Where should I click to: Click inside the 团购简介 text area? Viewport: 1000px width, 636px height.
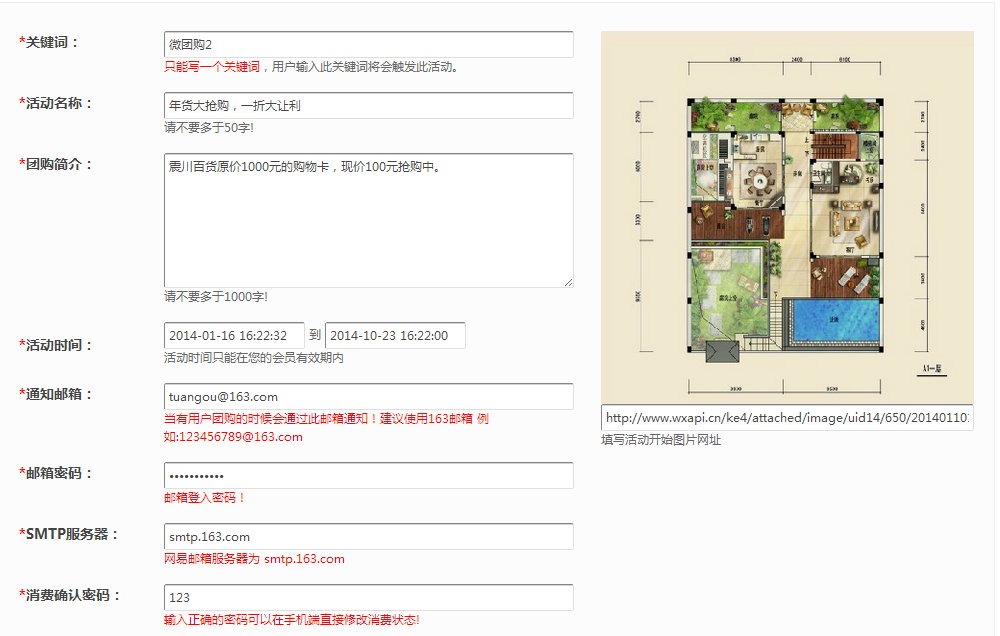368,220
